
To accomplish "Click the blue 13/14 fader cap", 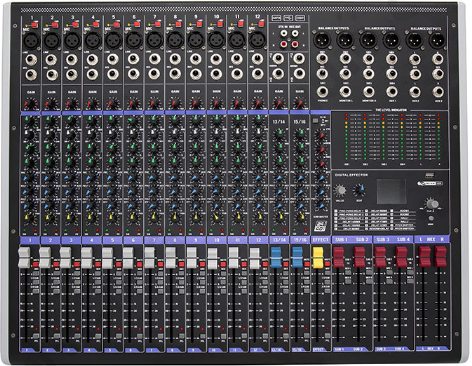I will tap(276, 257).
